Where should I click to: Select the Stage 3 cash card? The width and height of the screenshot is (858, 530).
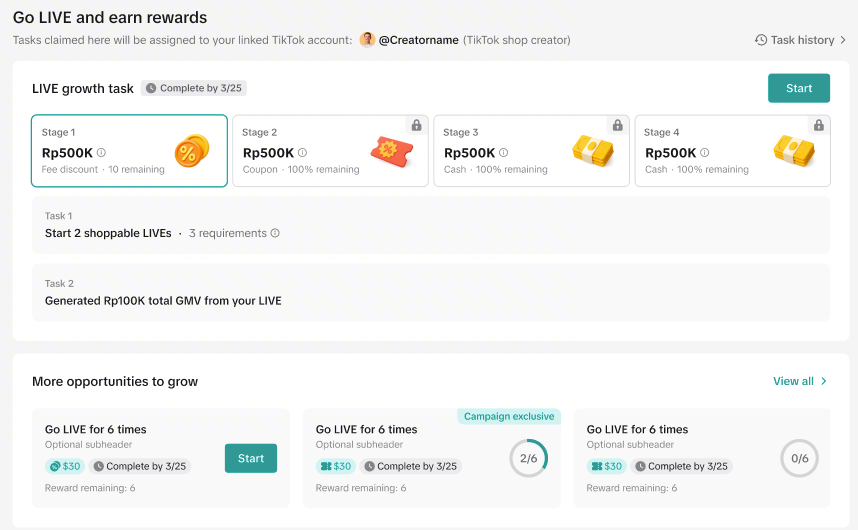531,151
